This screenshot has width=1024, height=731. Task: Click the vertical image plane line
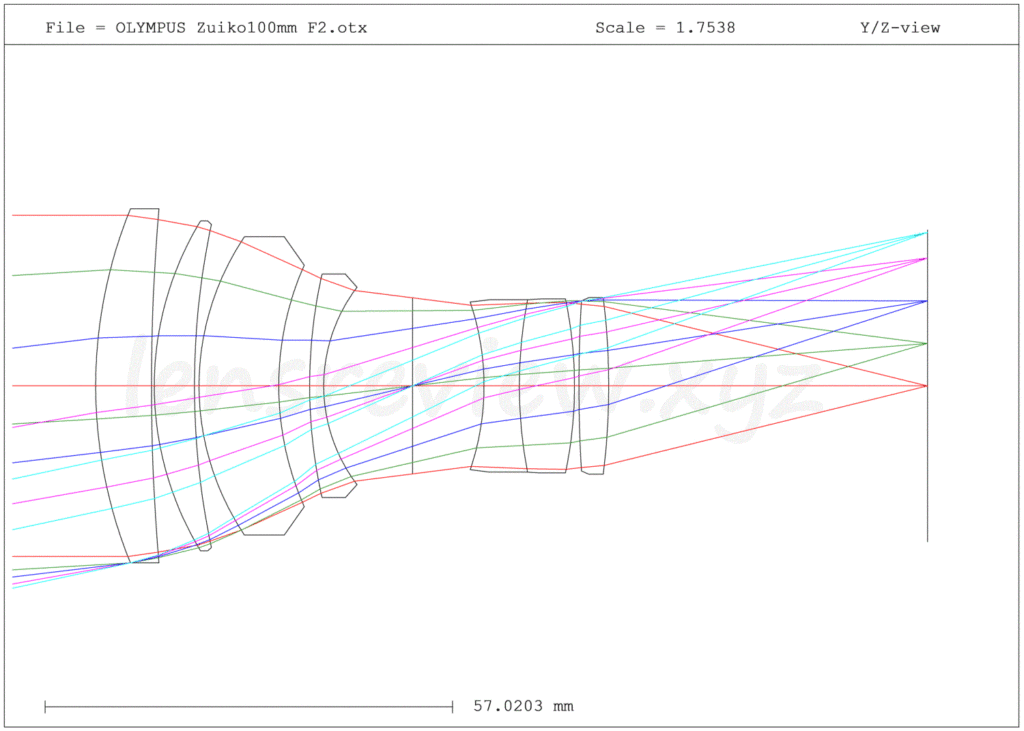coord(927,385)
